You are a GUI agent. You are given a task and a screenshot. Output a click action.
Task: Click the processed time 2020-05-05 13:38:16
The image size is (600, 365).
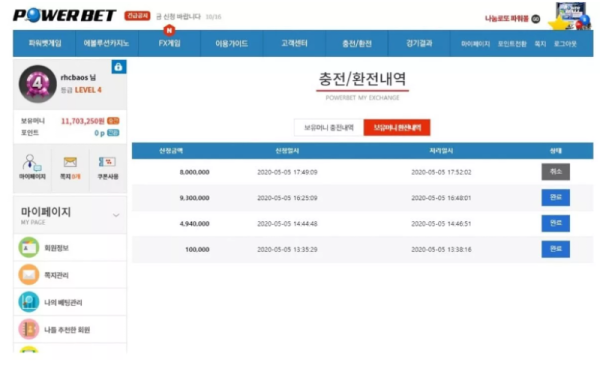click(441, 249)
